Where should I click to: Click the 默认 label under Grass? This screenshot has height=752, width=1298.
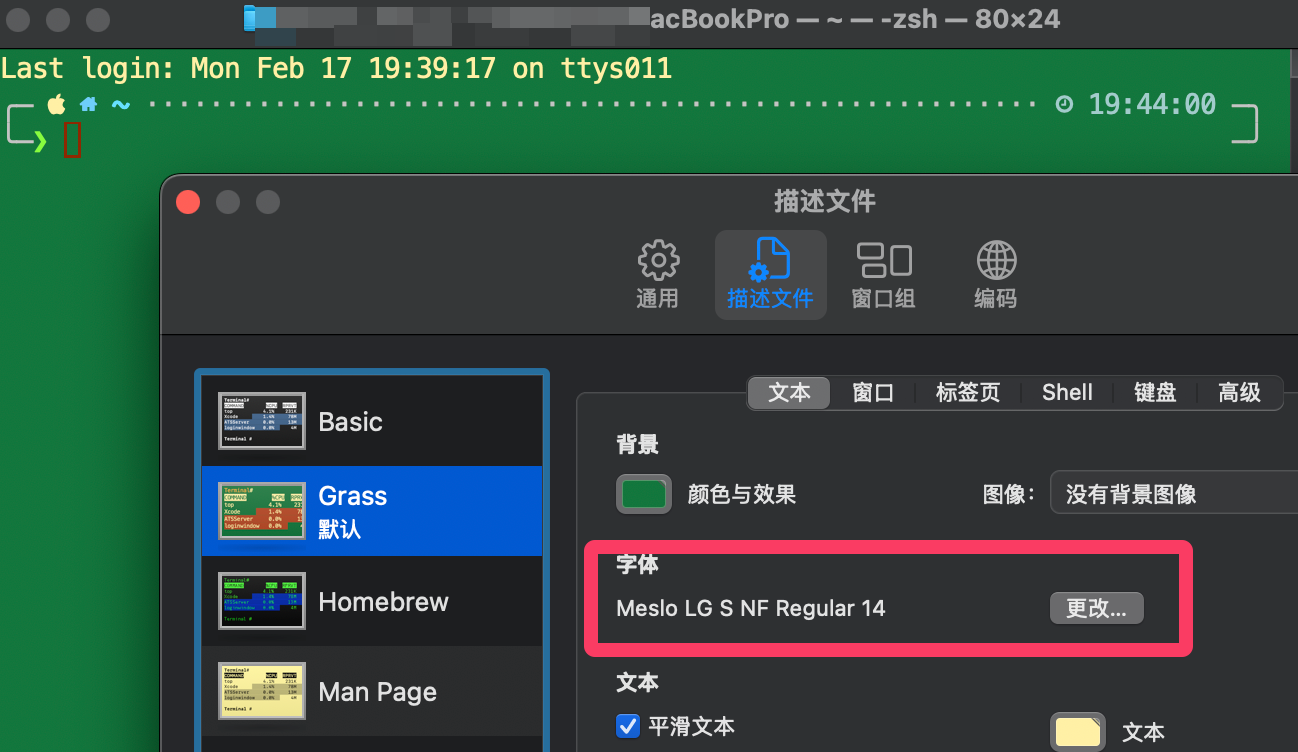tap(339, 529)
